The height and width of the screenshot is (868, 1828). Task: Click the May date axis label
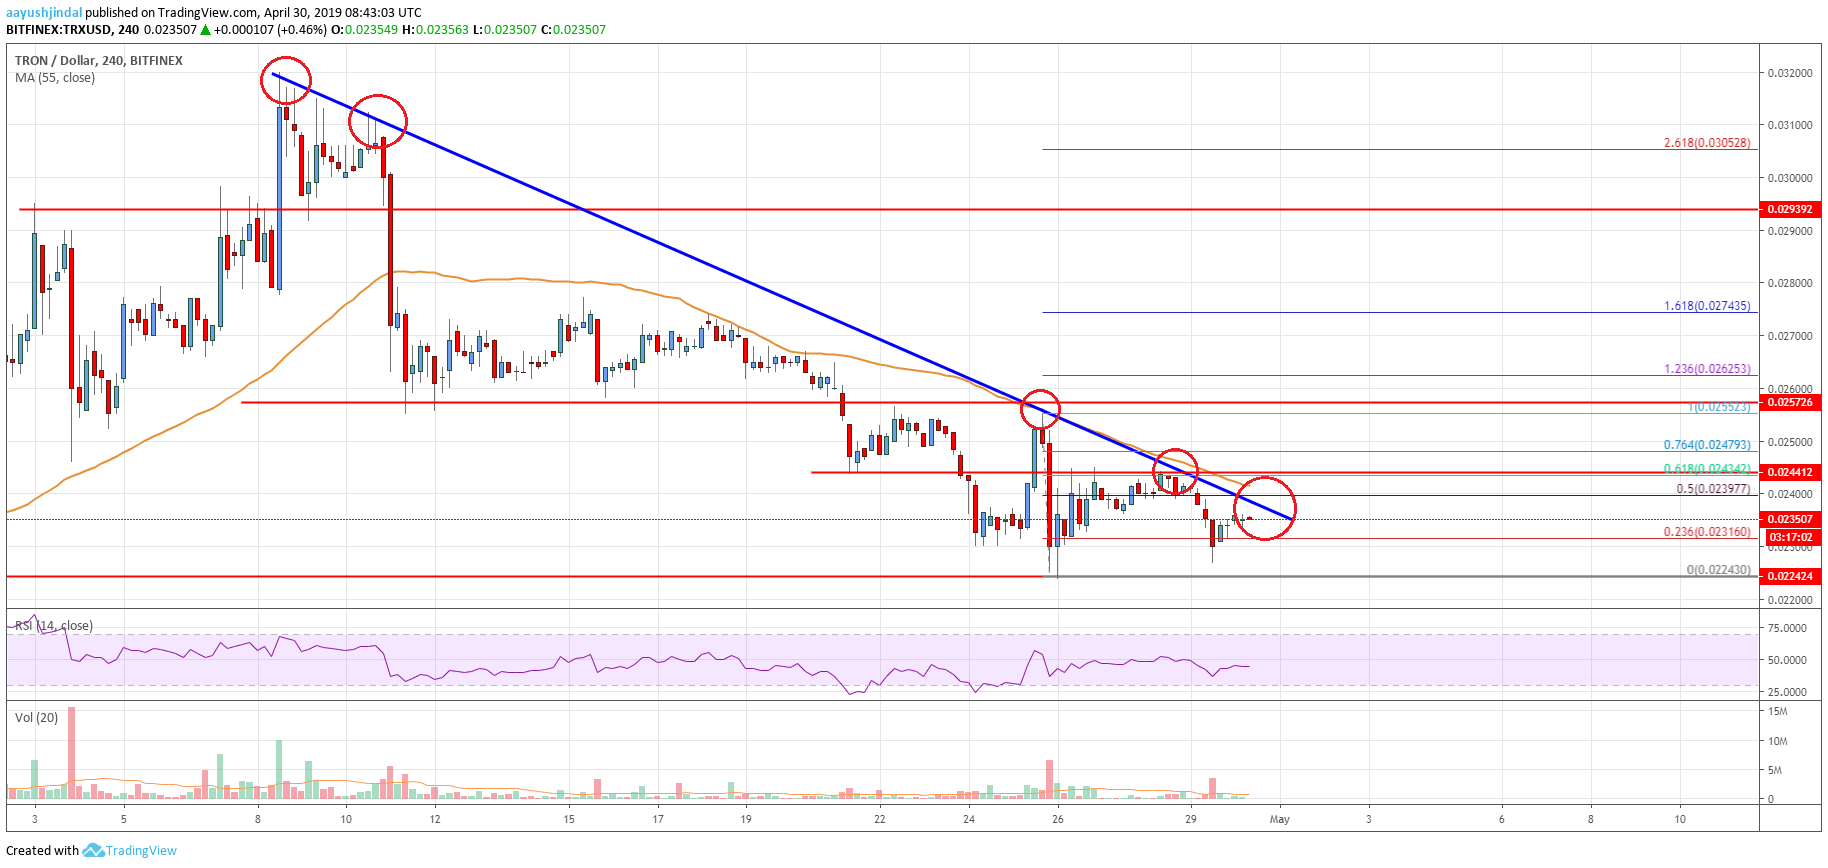point(1280,819)
